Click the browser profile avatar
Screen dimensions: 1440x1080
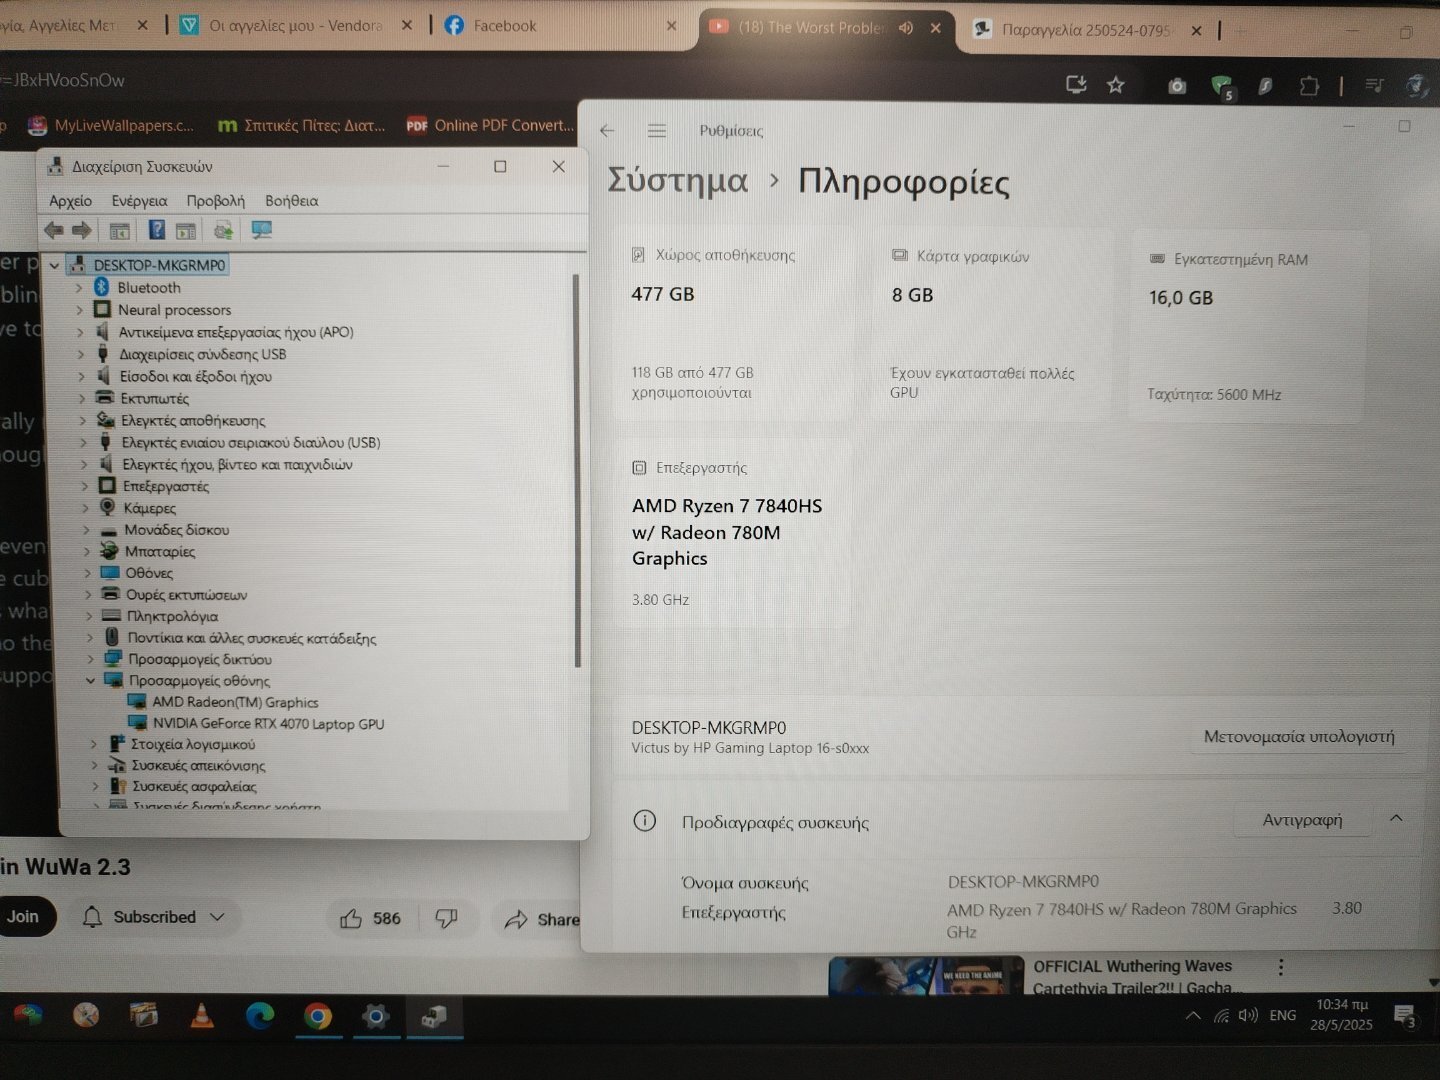tap(1415, 86)
